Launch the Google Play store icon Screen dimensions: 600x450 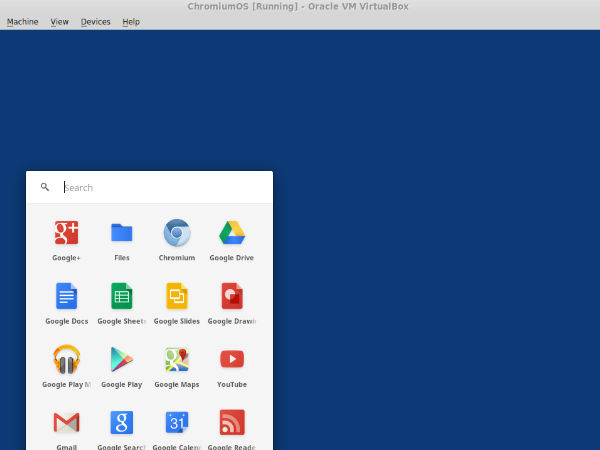[x=122, y=359]
